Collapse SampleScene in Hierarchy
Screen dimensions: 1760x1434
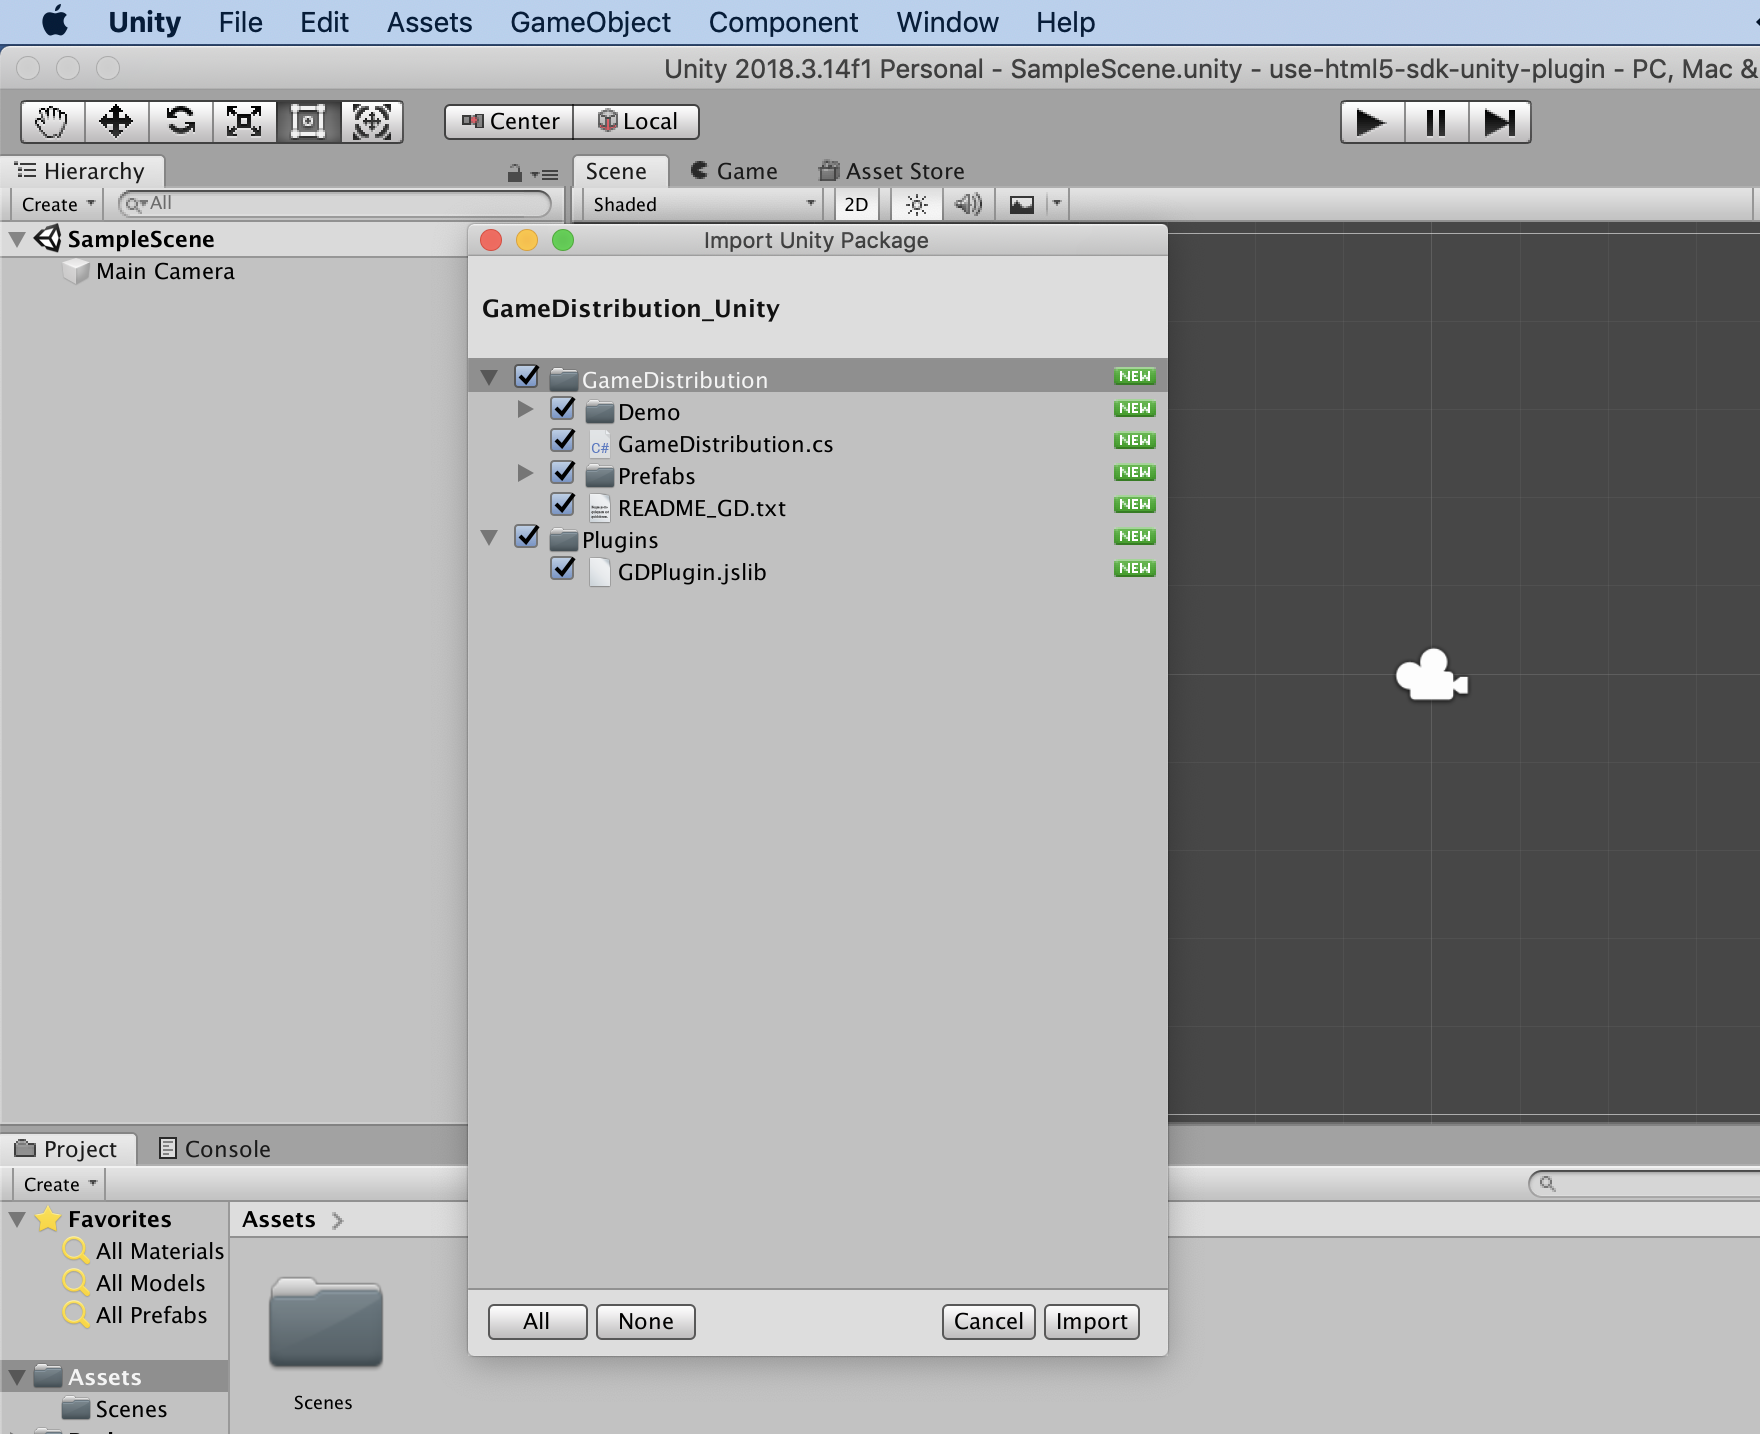[x=17, y=239]
